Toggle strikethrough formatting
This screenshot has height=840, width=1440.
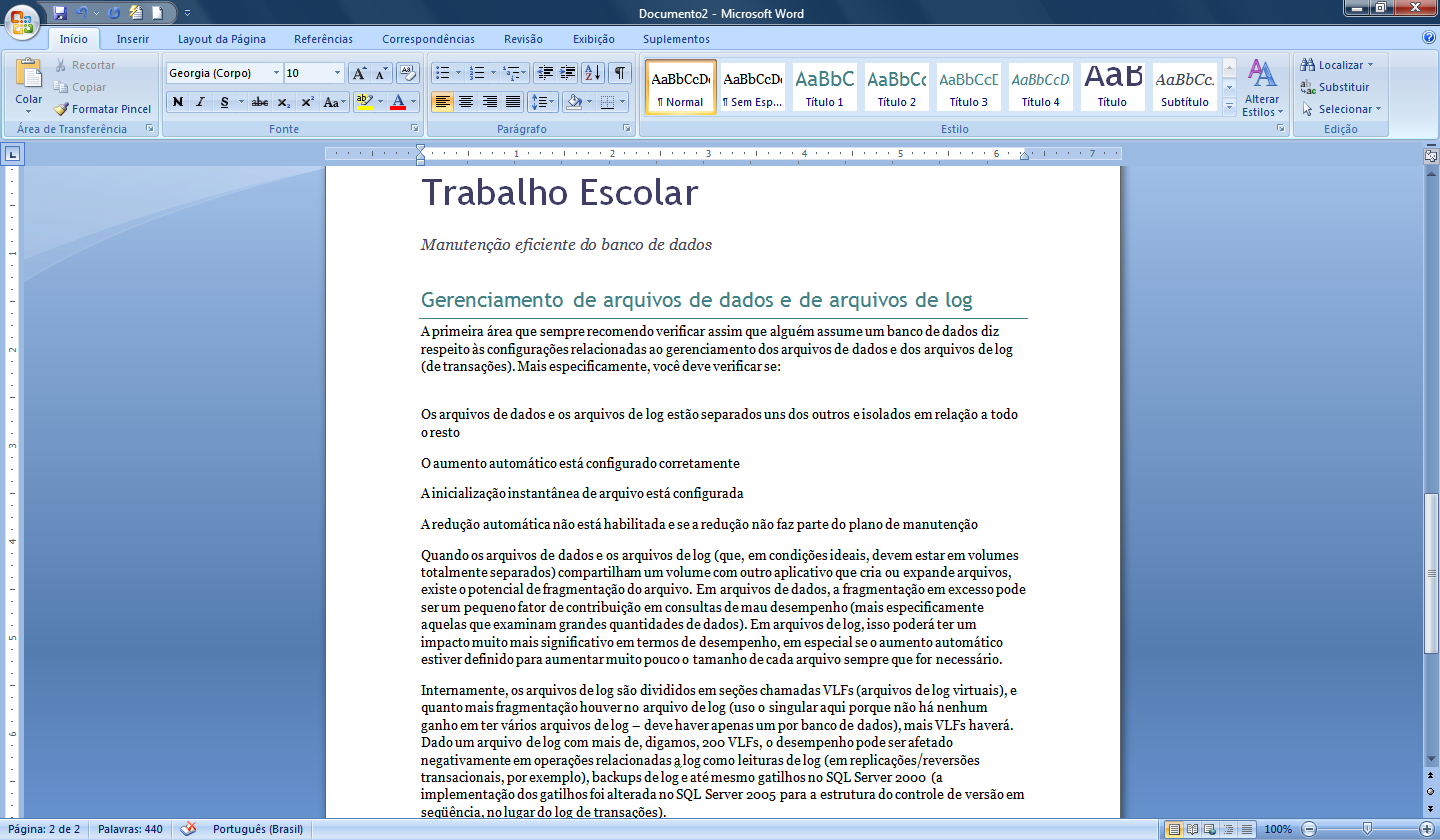point(260,102)
